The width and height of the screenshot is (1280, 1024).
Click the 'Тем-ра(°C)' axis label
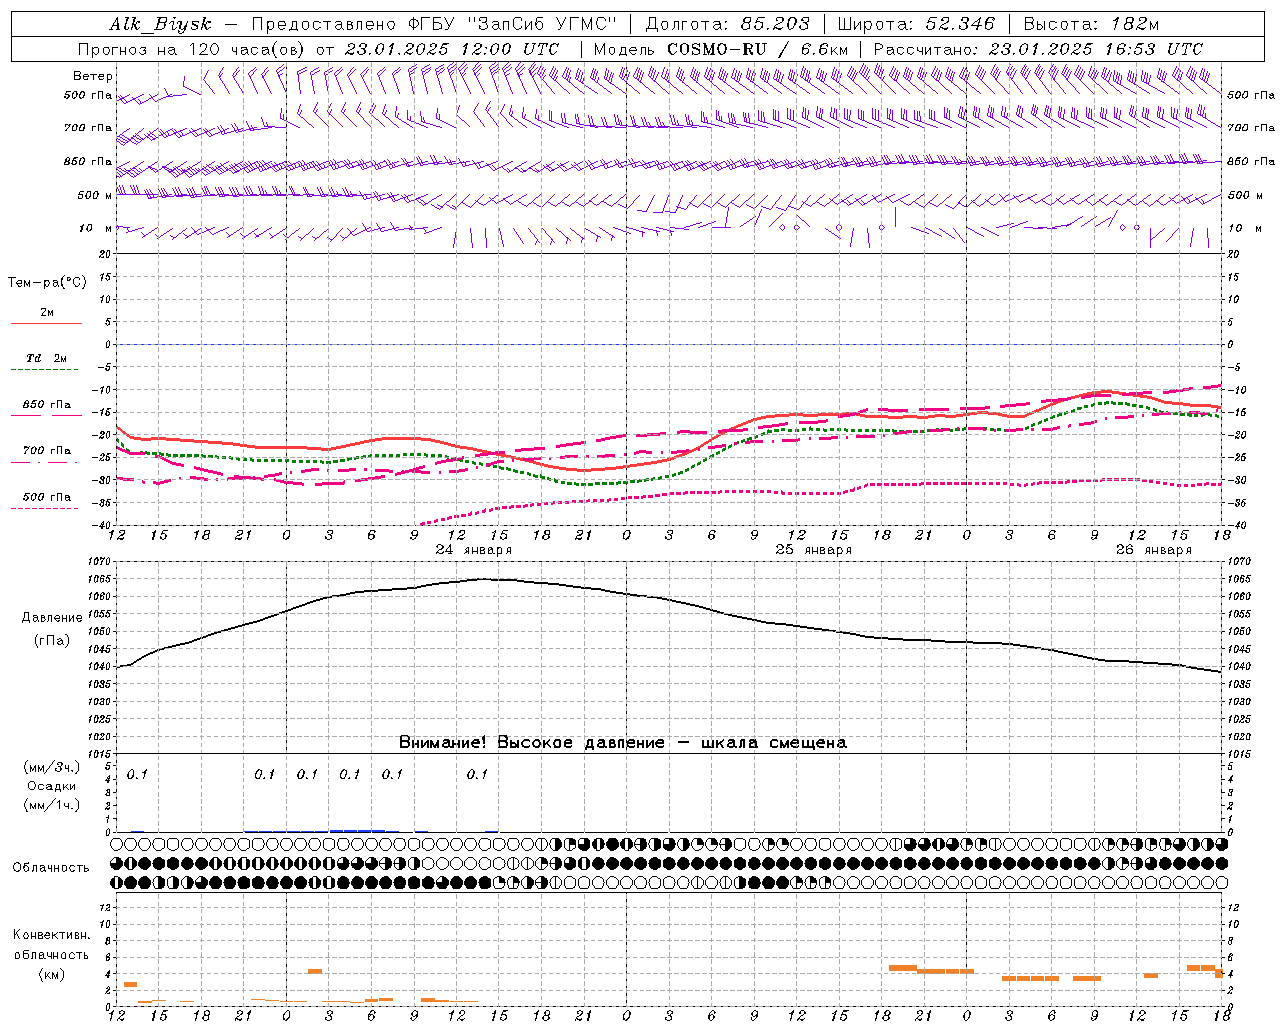pos(47,283)
